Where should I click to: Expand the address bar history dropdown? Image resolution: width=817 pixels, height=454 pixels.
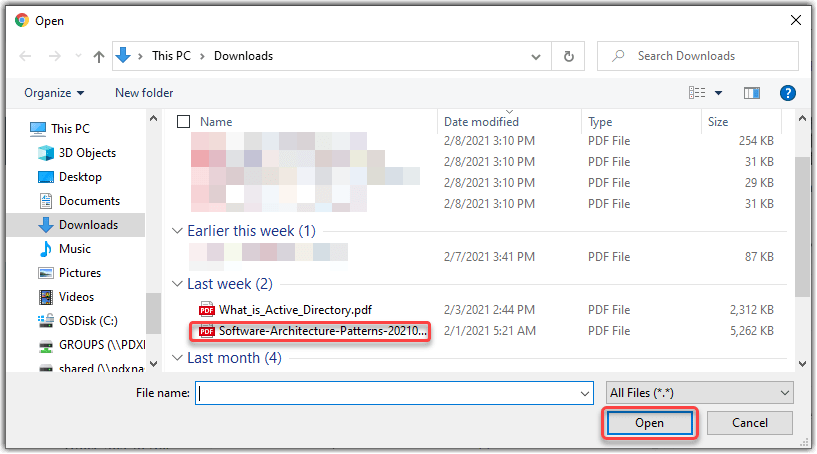pos(541,56)
